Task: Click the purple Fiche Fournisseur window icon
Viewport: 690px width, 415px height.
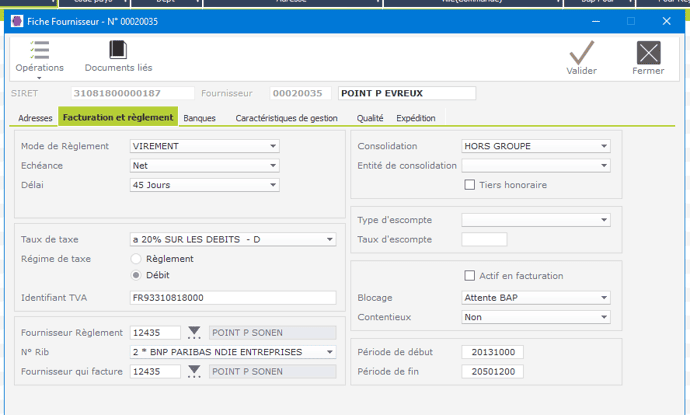Action: click(17, 21)
